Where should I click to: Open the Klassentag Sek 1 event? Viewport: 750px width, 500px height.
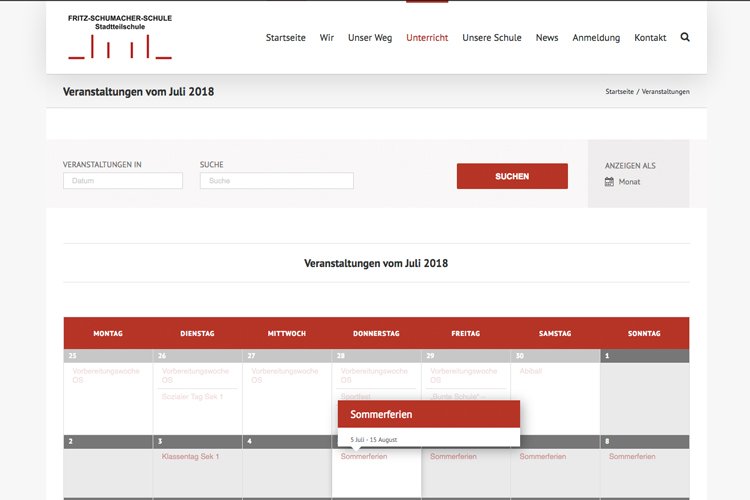pos(190,457)
